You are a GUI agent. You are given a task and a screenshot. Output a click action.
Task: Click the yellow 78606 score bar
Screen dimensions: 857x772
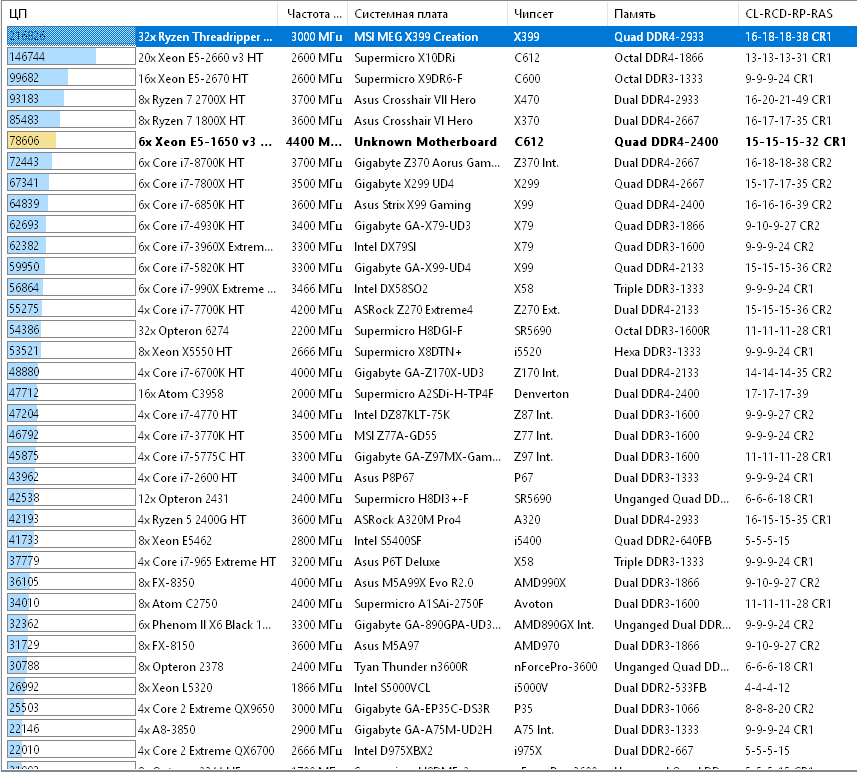[x=71, y=141]
